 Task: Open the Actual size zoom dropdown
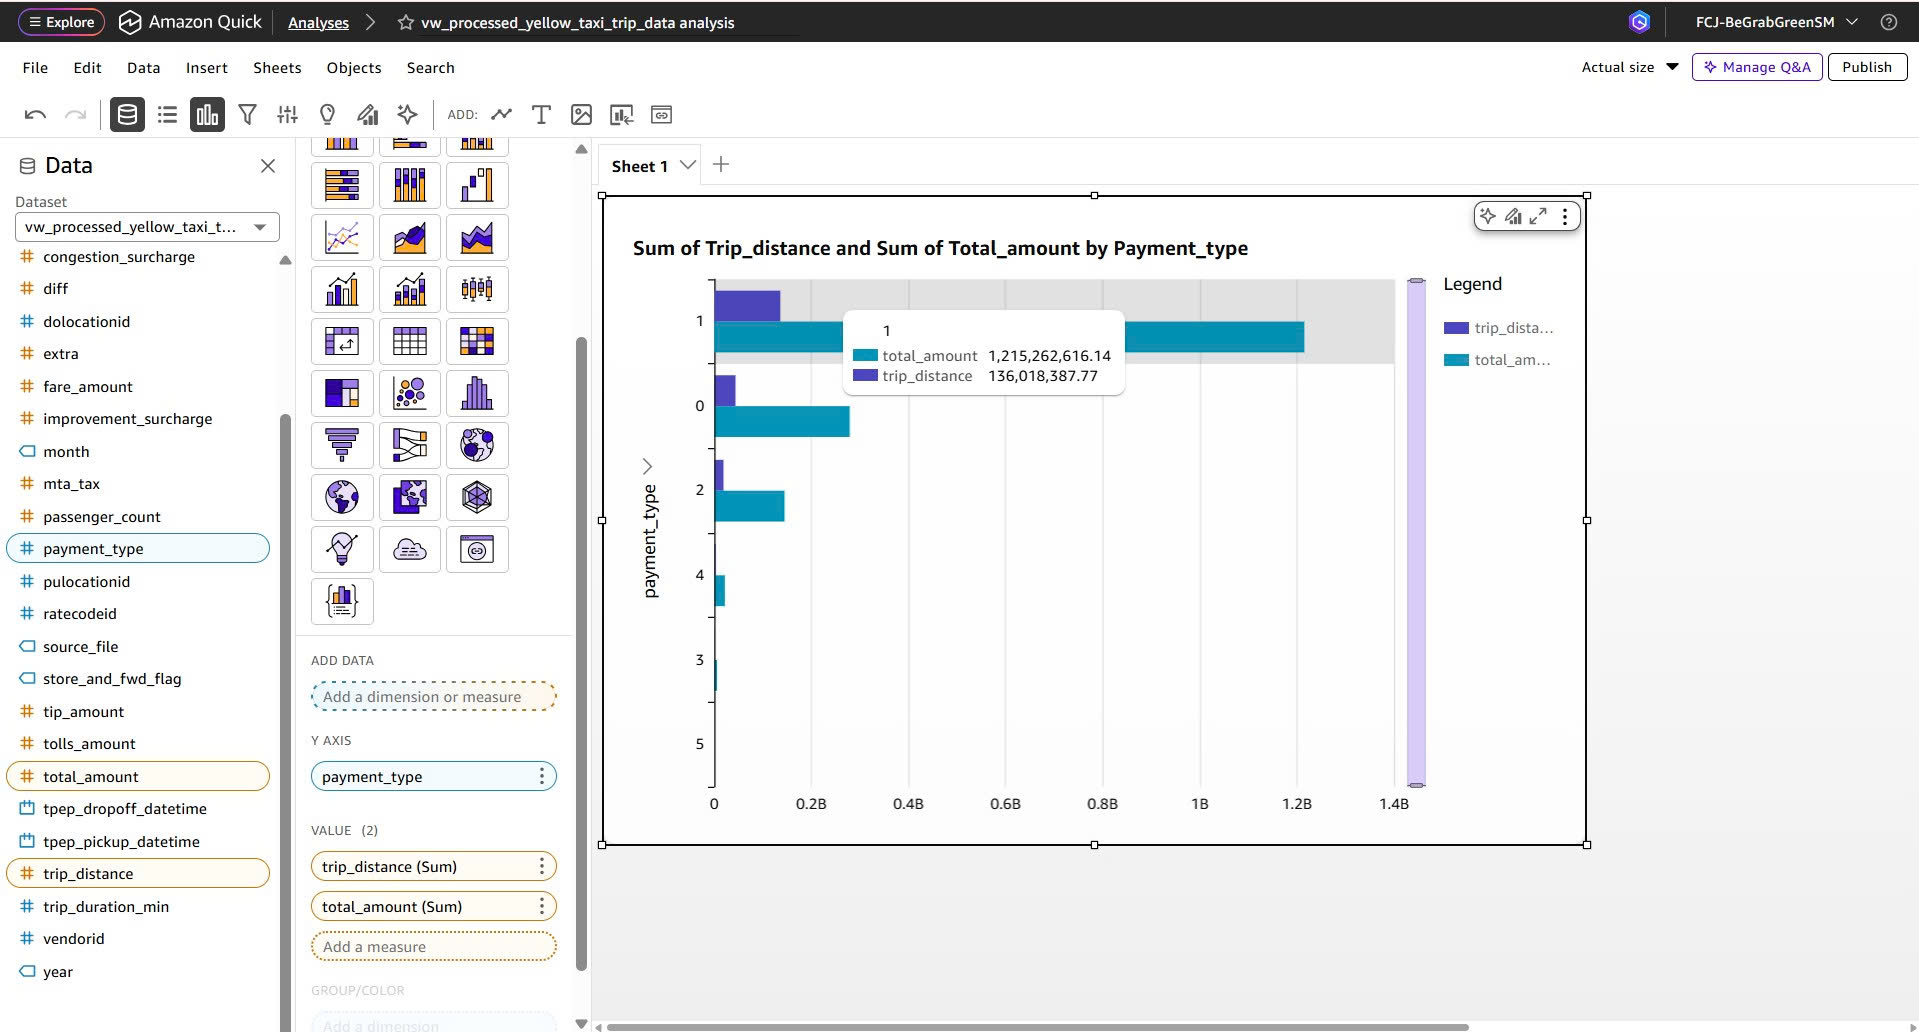pos(1629,67)
